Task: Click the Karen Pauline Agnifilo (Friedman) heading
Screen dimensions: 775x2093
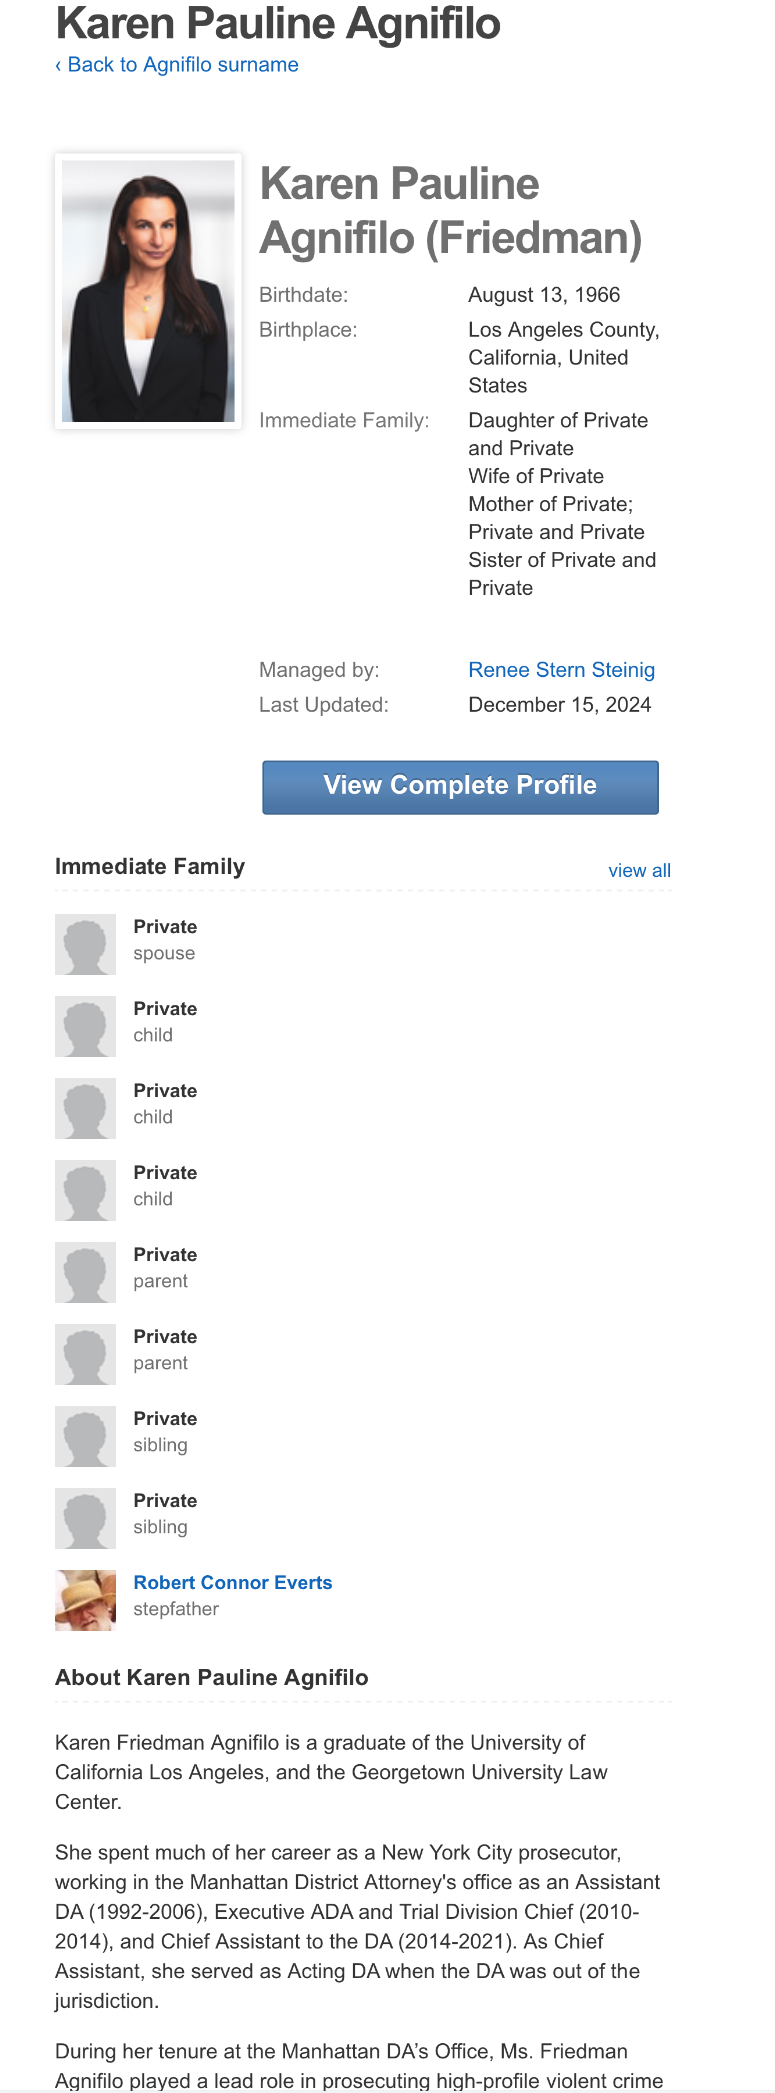Action: coord(451,211)
